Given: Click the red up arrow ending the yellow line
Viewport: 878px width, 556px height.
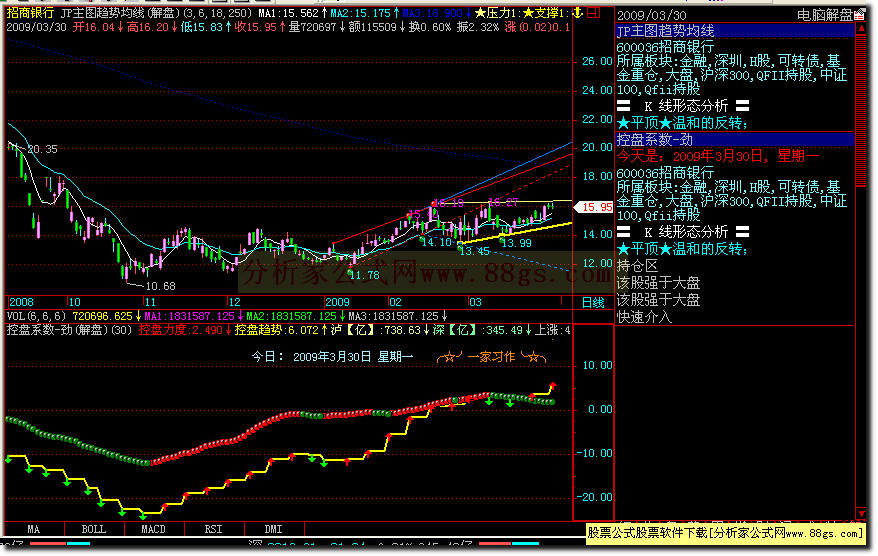Looking at the screenshot, I should pos(553,385).
